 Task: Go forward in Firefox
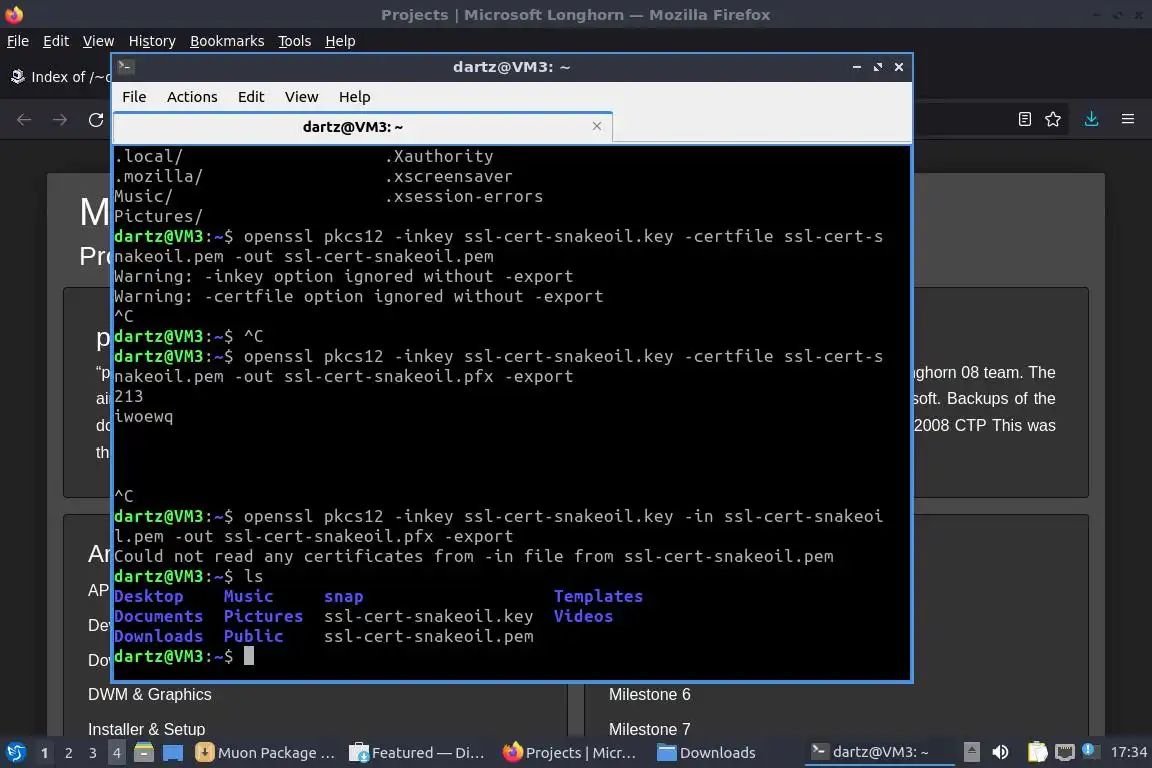[60, 119]
